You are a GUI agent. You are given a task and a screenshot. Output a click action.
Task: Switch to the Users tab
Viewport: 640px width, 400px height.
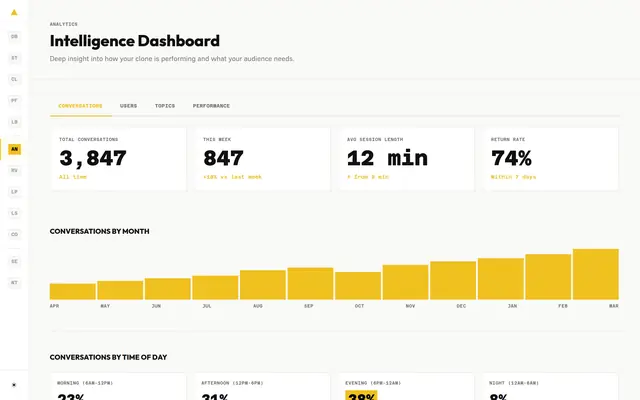(x=128, y=106)
